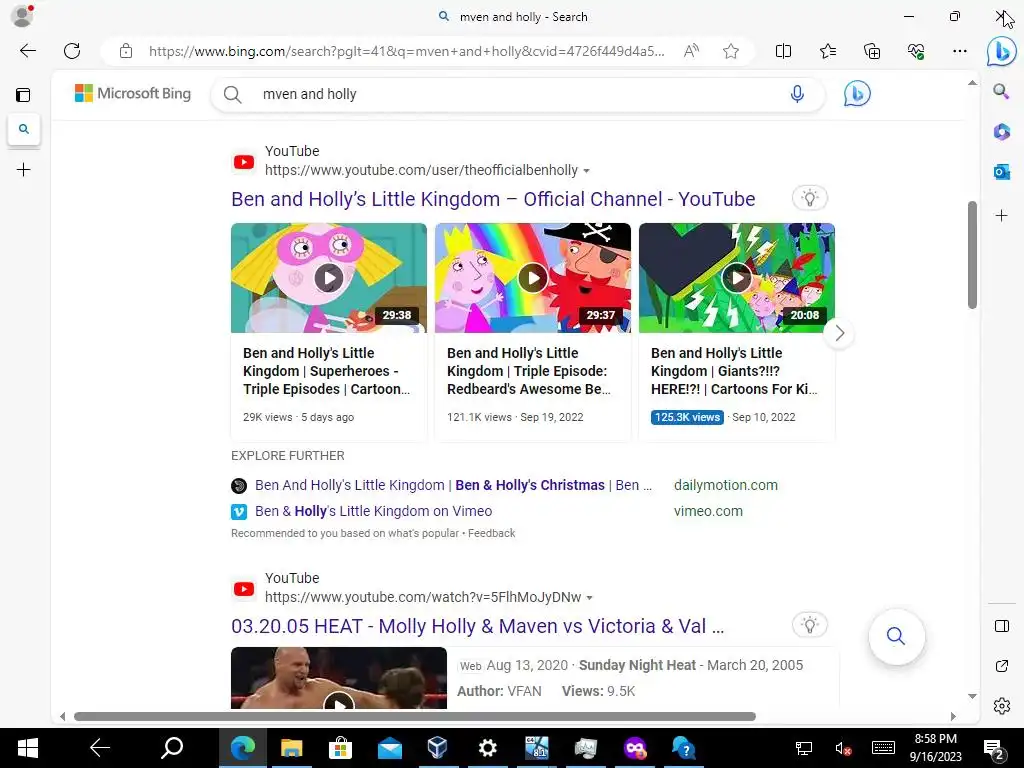Image resolution: width=1024 pixels, height=768 pixels.
Task: Expand theofficialbenholly URL dropdown arrow
Action: tap(586, 171)
